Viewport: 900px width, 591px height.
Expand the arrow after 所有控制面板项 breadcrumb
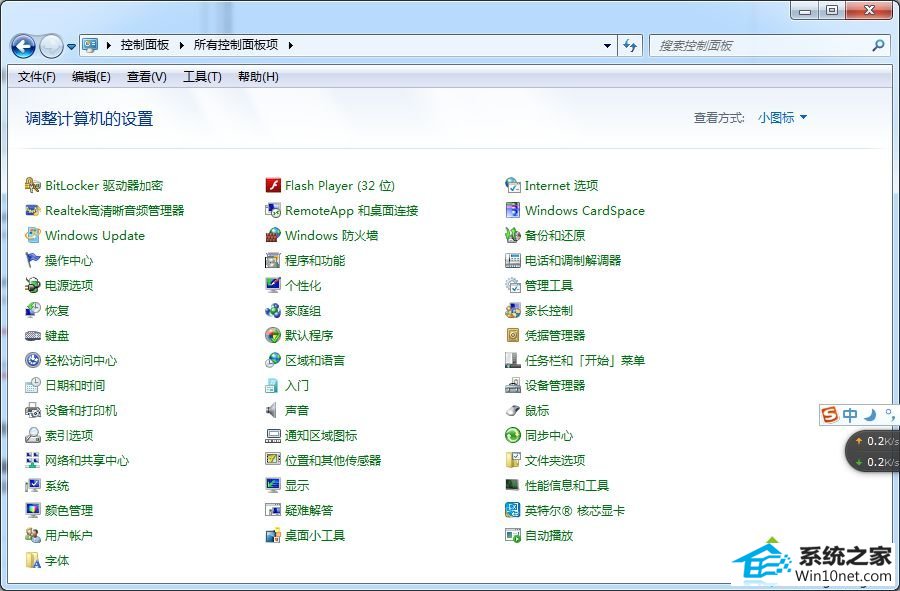(290, 45)
